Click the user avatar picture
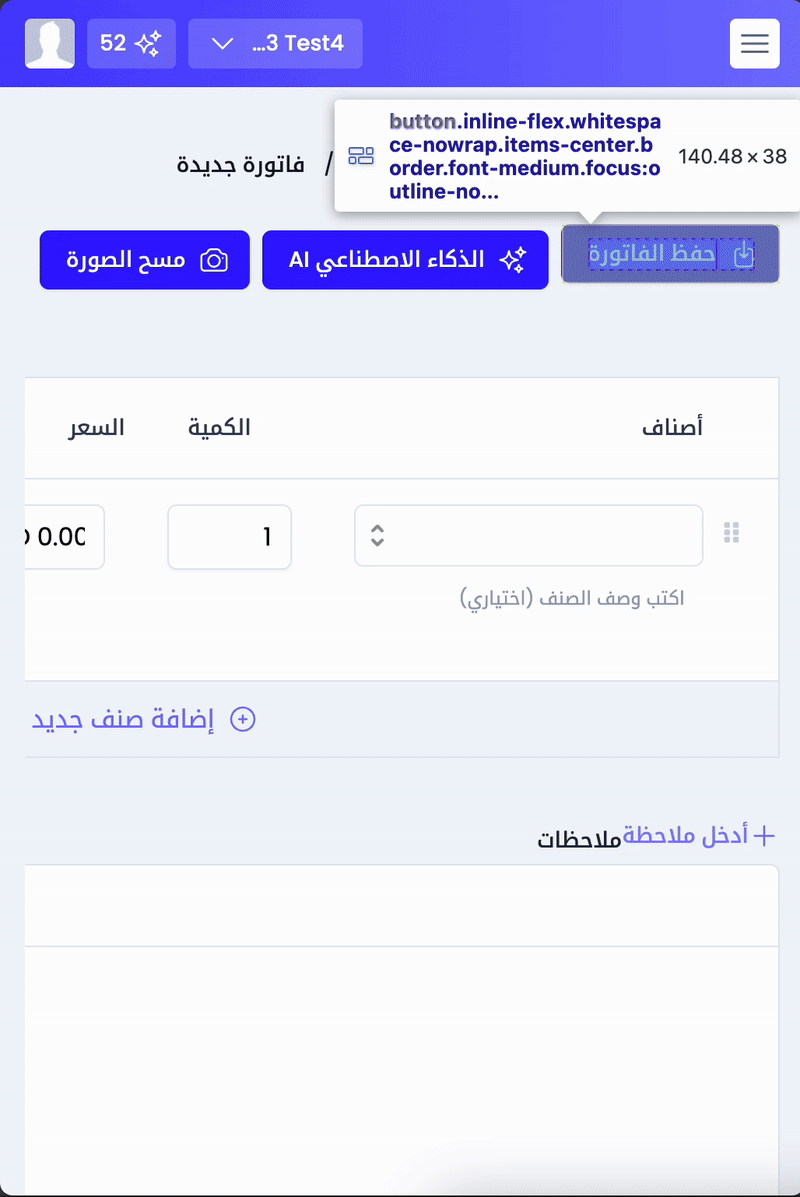The image size is (800, 1197). pos(50,44)
